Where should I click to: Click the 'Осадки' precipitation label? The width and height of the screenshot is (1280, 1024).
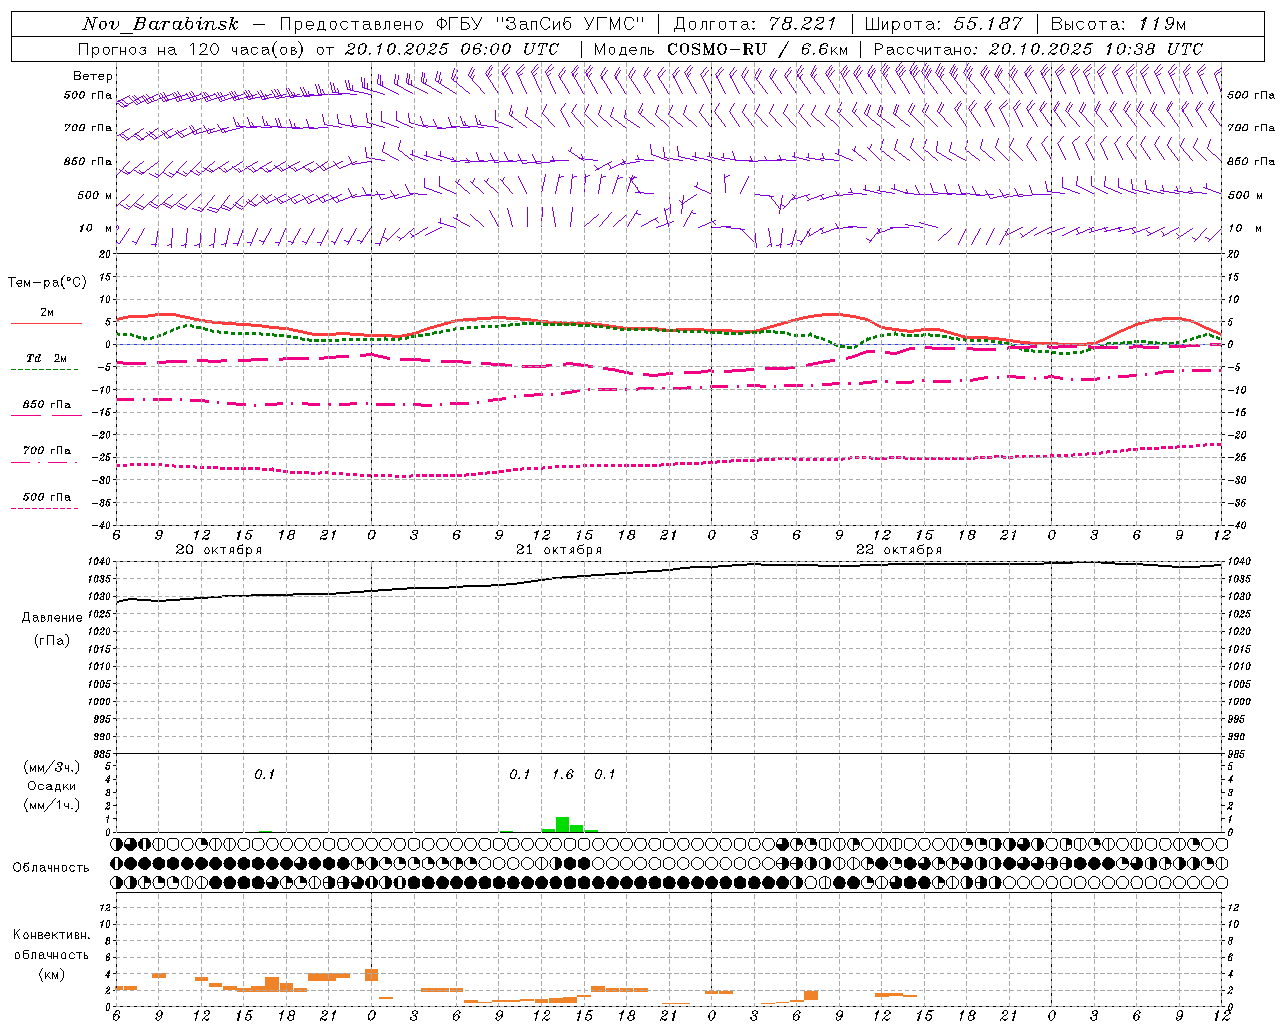52,786
